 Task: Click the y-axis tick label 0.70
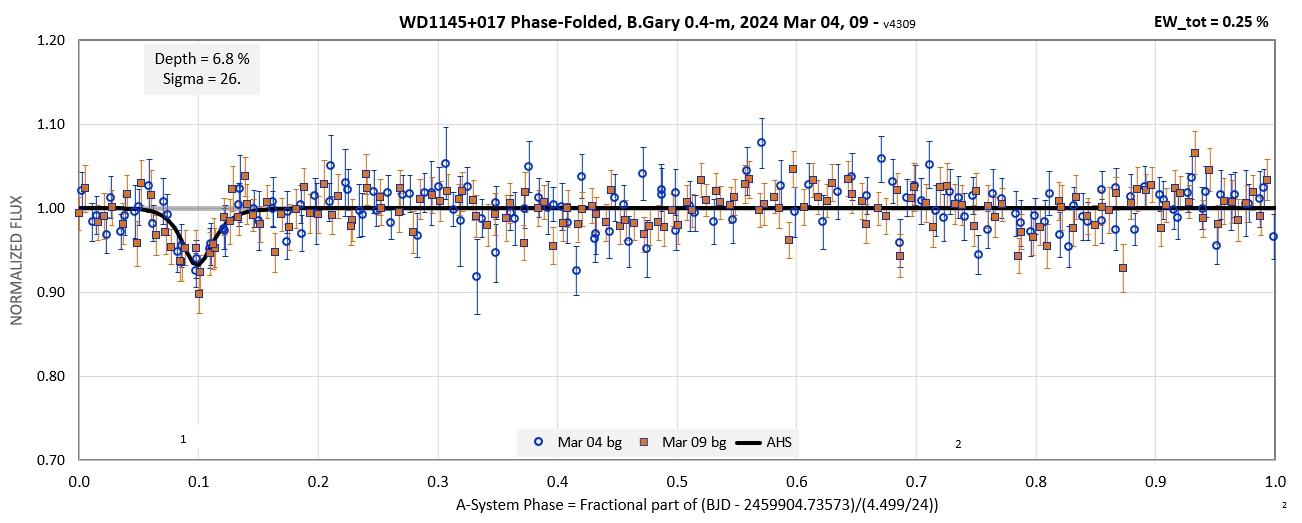pos(50,461)
